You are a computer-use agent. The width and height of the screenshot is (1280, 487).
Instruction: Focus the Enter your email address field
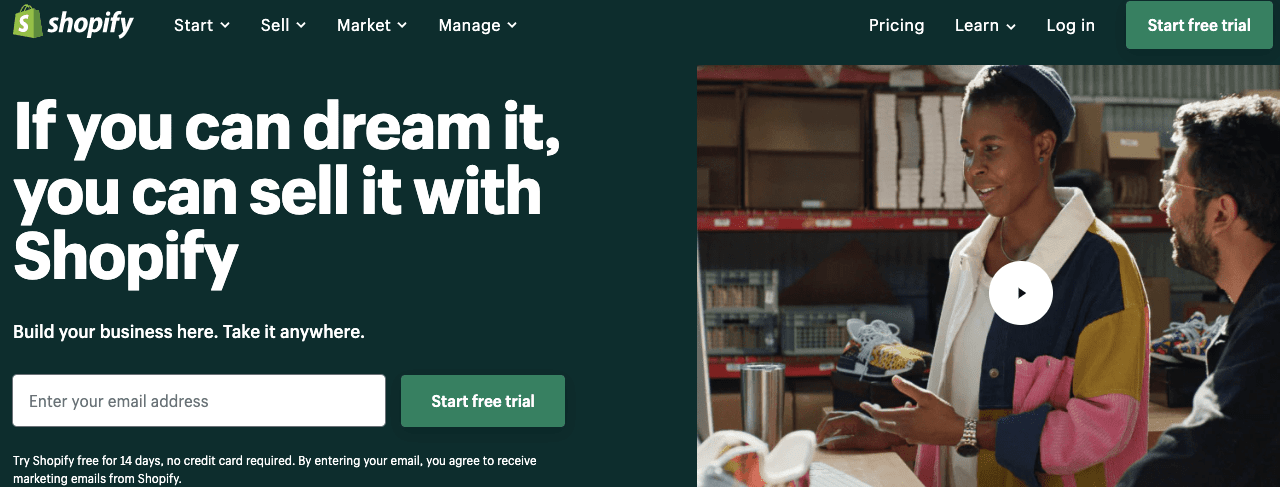pyautogui.click(x=199, y=401)
